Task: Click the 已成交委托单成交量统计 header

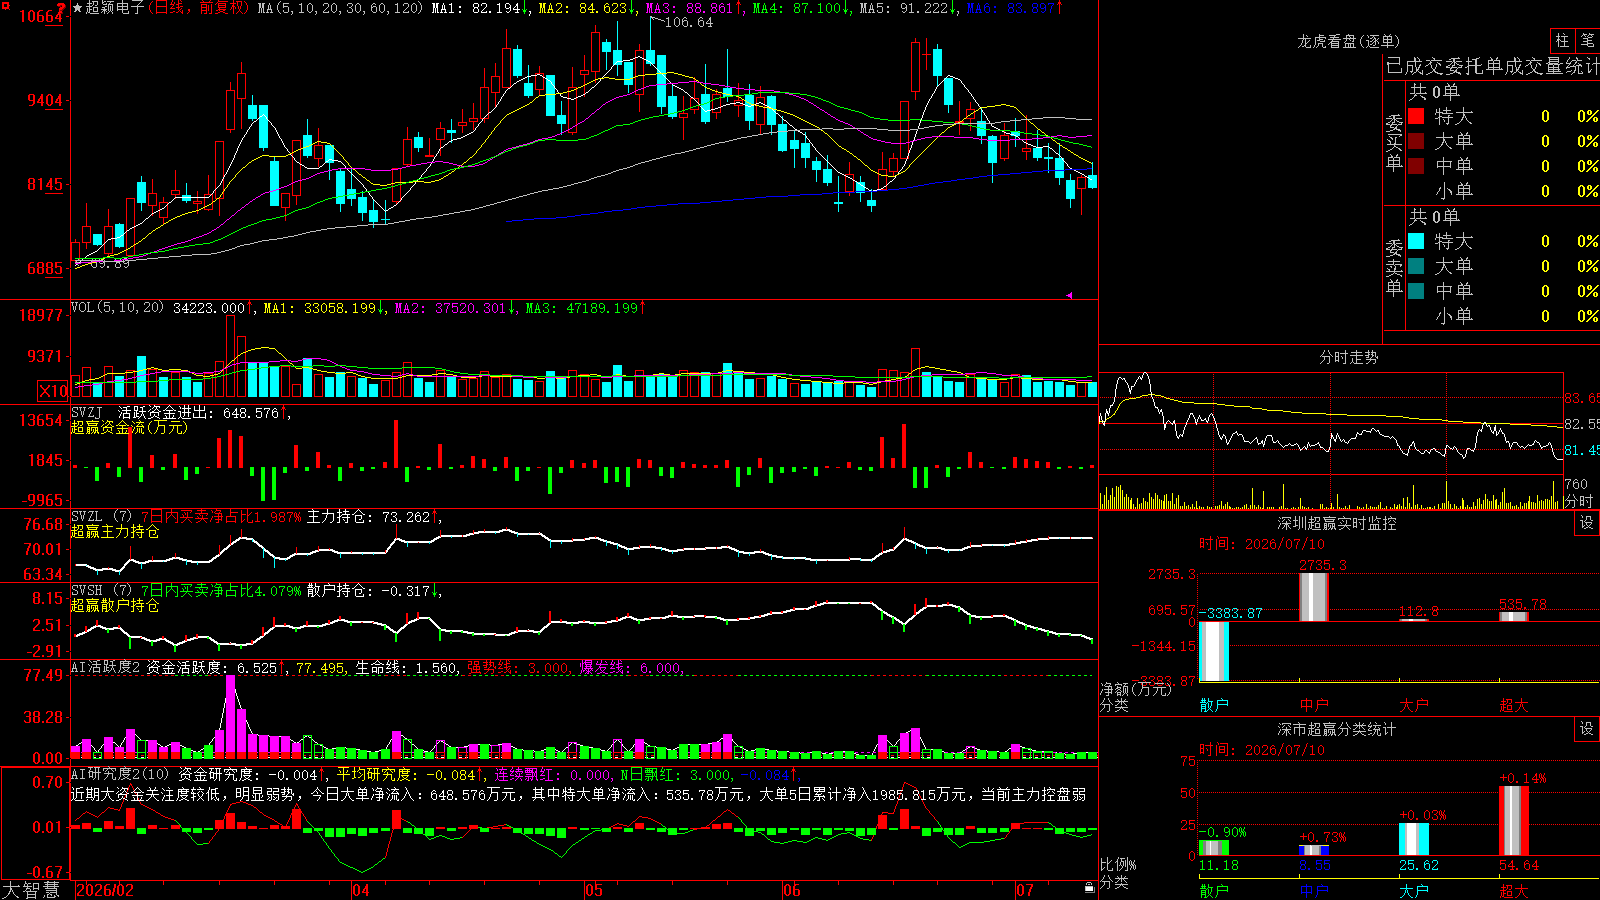Action: 1492,66
